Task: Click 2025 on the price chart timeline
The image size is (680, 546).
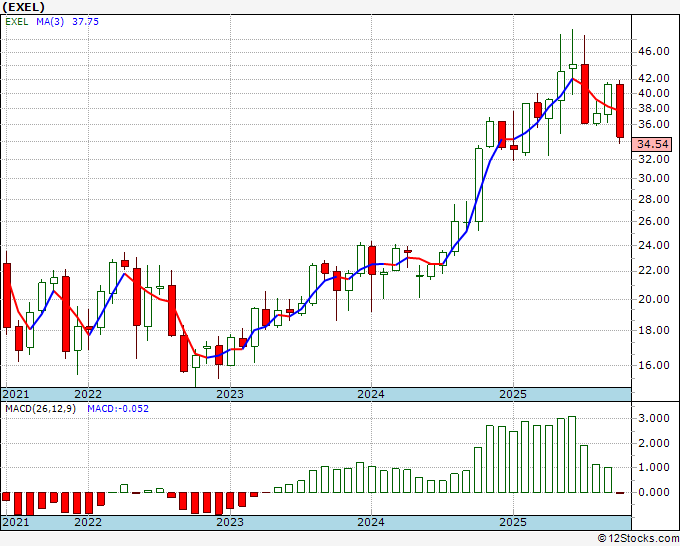Action: (513, 394)
